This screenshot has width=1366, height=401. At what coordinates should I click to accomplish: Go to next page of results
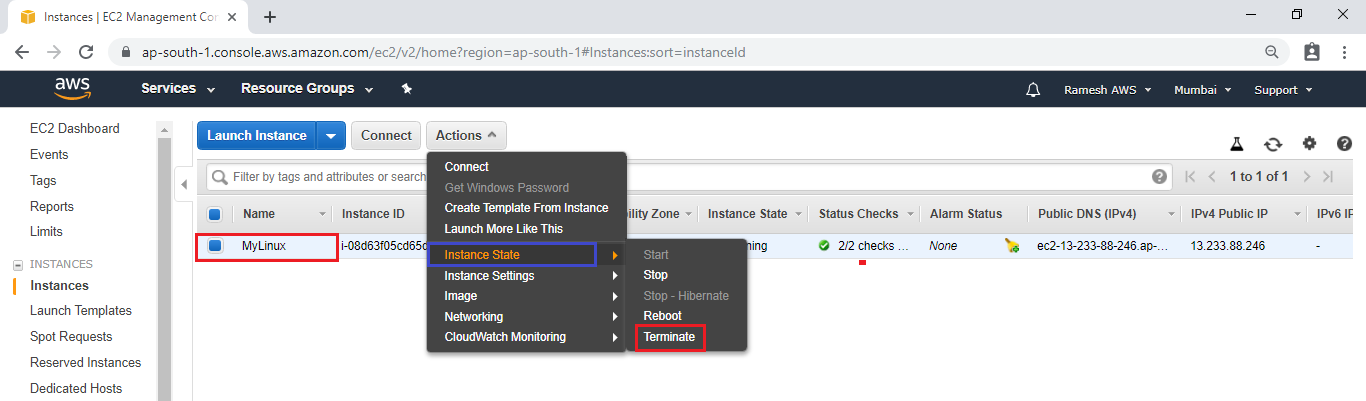1306,177
